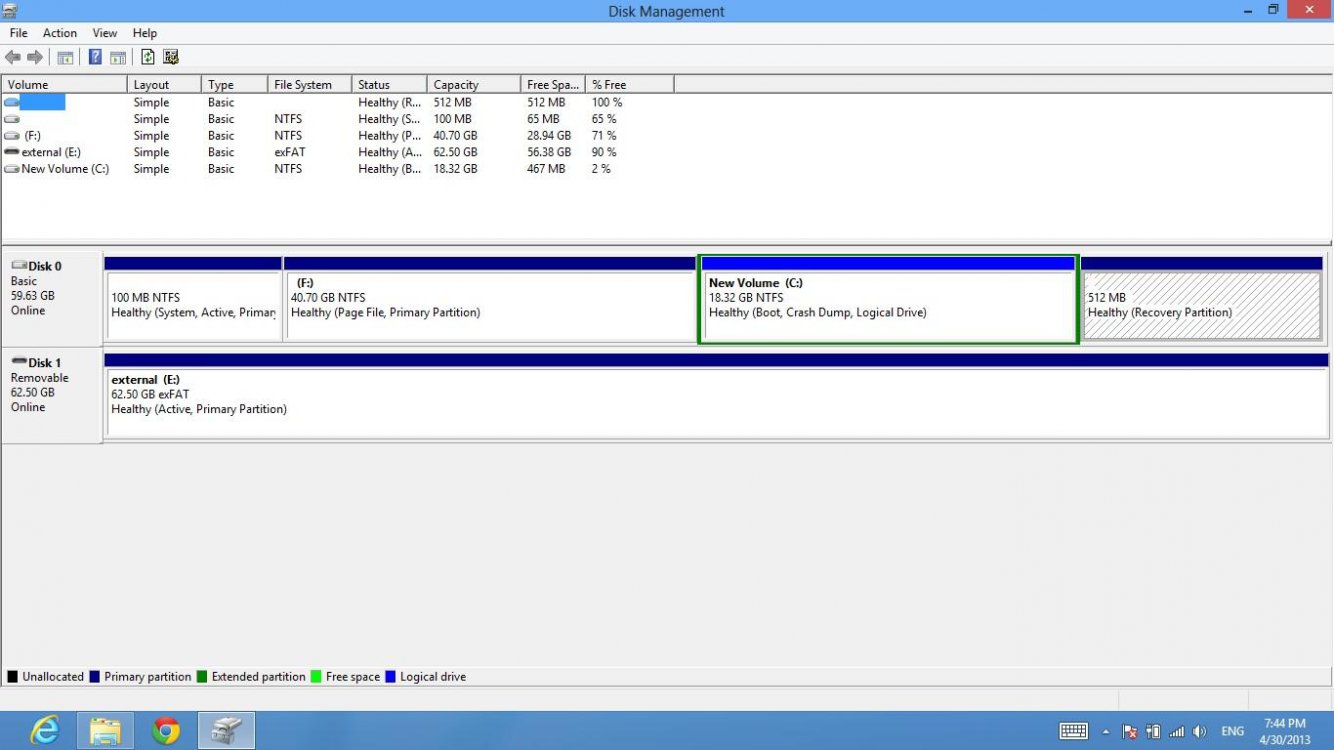Select the "external (E:)" volume name
Screen dimensions: 1334x750
point(51,152)
